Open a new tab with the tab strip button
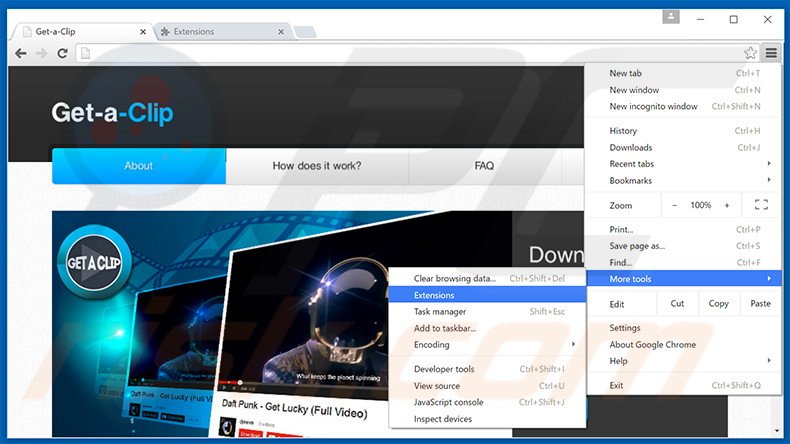The image size is (790, 444). (x=305, y=32)
